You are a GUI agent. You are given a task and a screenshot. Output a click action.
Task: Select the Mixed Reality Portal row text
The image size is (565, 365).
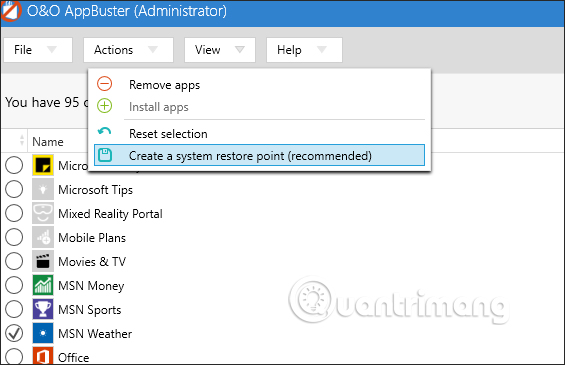[110, 214]
